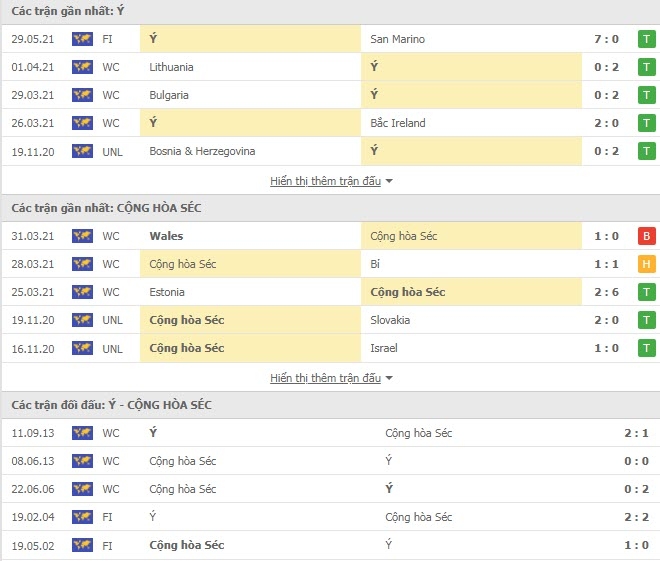Viewport: 660px width, 561px height.
Task: Click flag icon in Estonia row
Action: click(x=82, y=292)
